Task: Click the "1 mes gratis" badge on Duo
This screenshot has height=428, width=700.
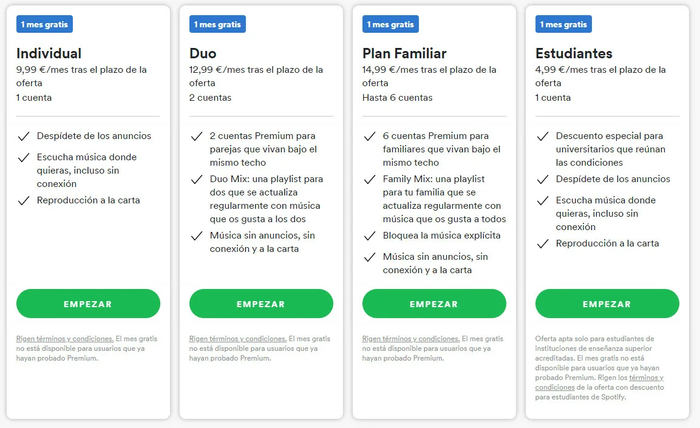Action: point(217,23)
